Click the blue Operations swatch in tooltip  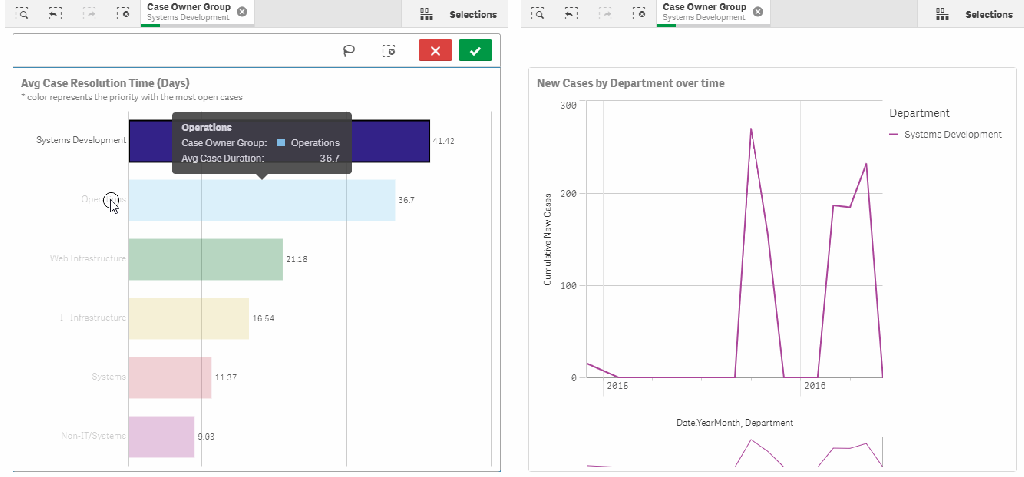click(281, 142)
